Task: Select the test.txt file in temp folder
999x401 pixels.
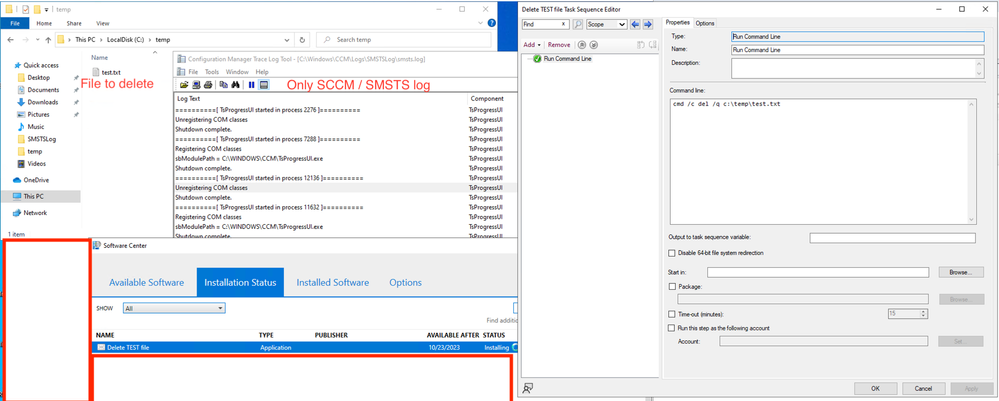Action: click(x=106, y=72)
